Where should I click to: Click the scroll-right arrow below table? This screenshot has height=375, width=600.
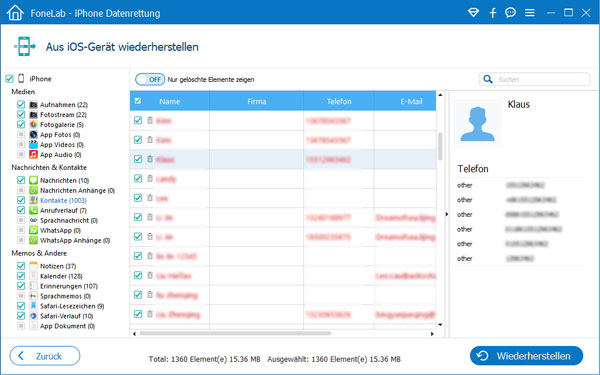pos(432,334)
